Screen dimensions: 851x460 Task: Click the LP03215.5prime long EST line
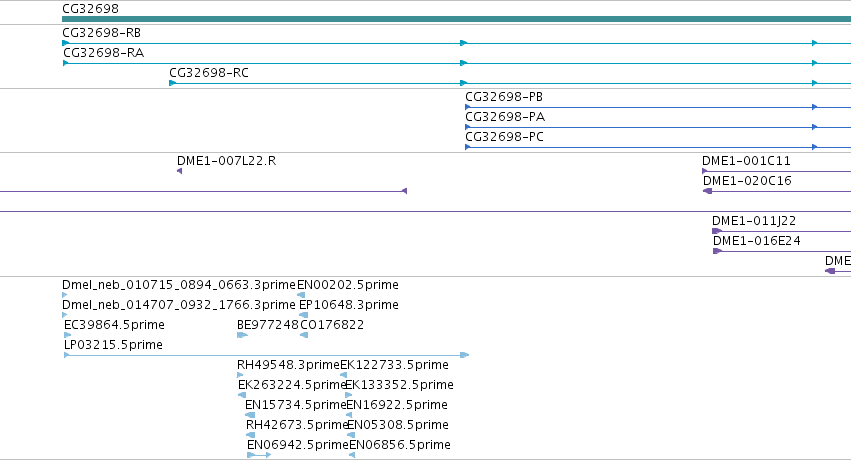click(x=266, y=355)
